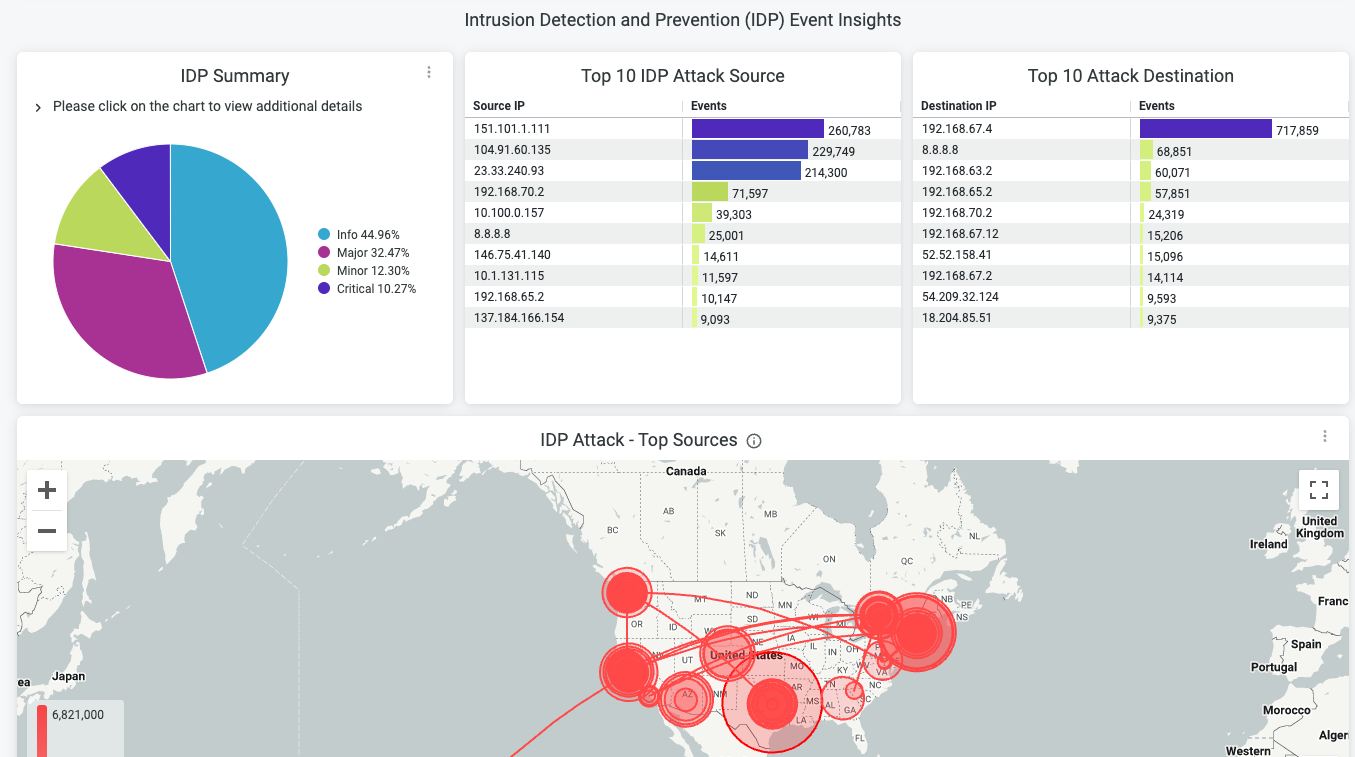The height and width of the screenshot is (757, 1355).
Task: Click the 260,783 events bar
Action: pyautogui.click(x=757, y=129)
